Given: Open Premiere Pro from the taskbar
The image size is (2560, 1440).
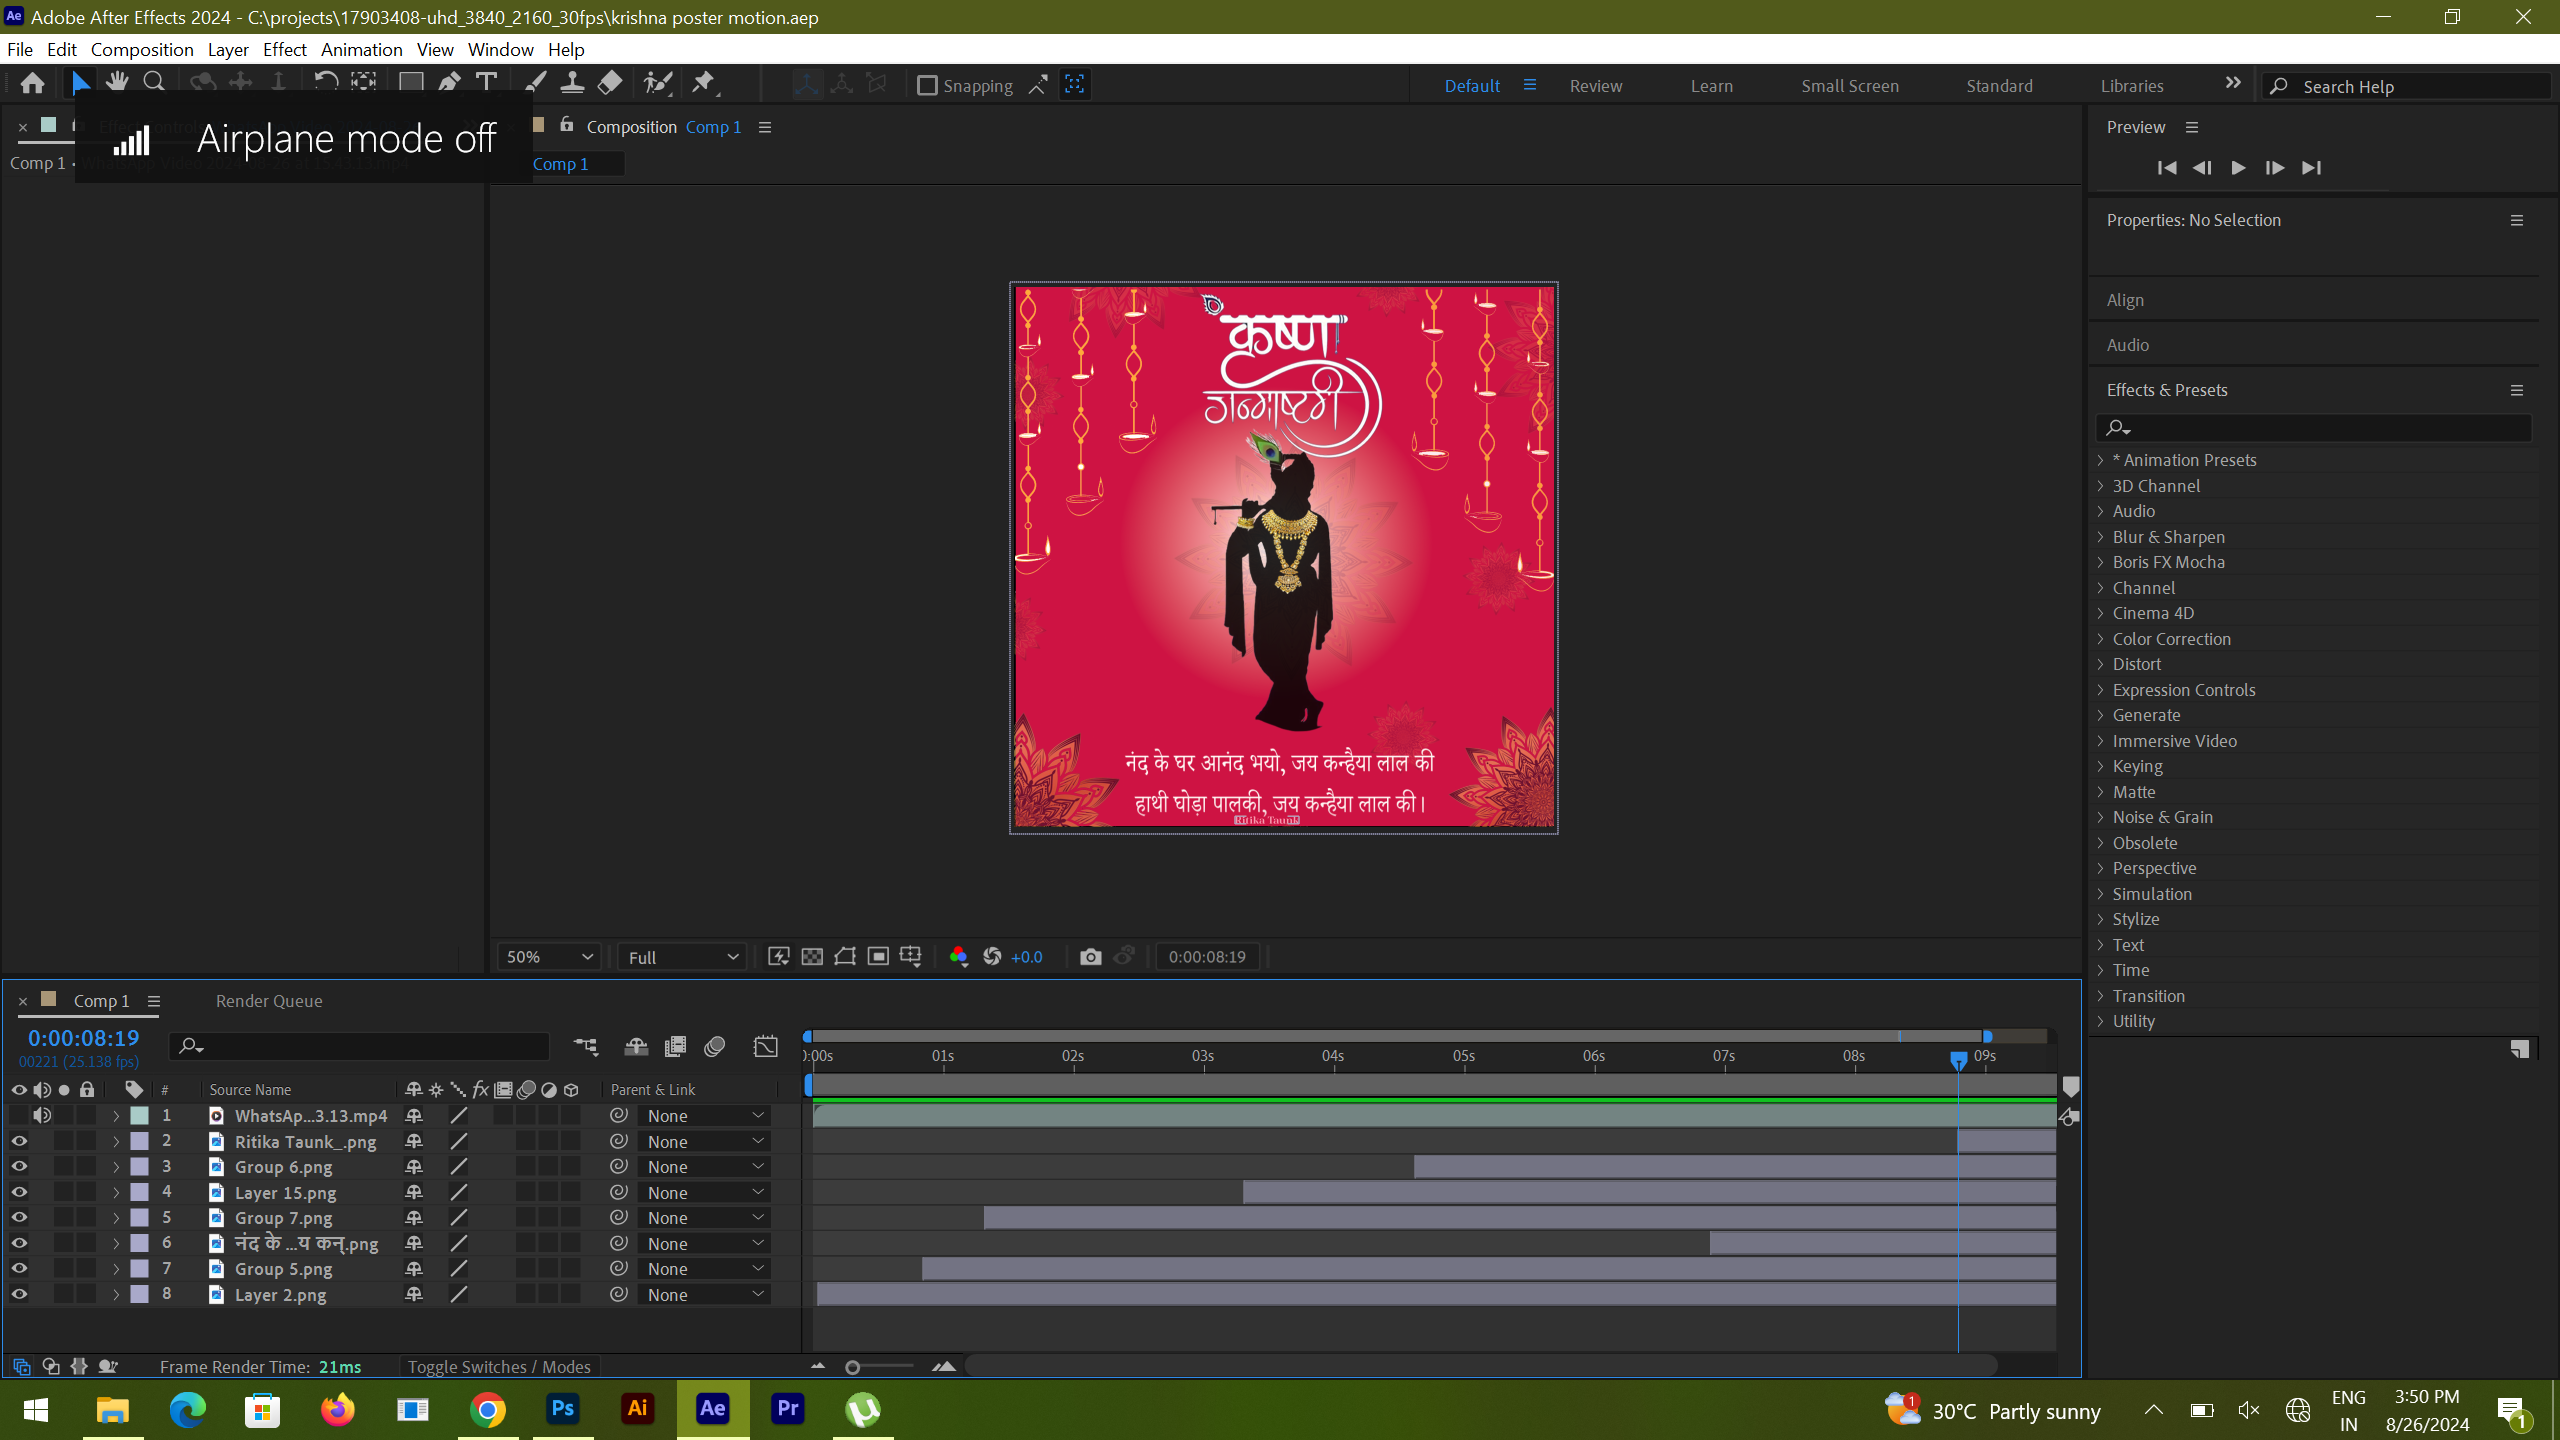Looking at the screenshot, I should click(788, 1409).
